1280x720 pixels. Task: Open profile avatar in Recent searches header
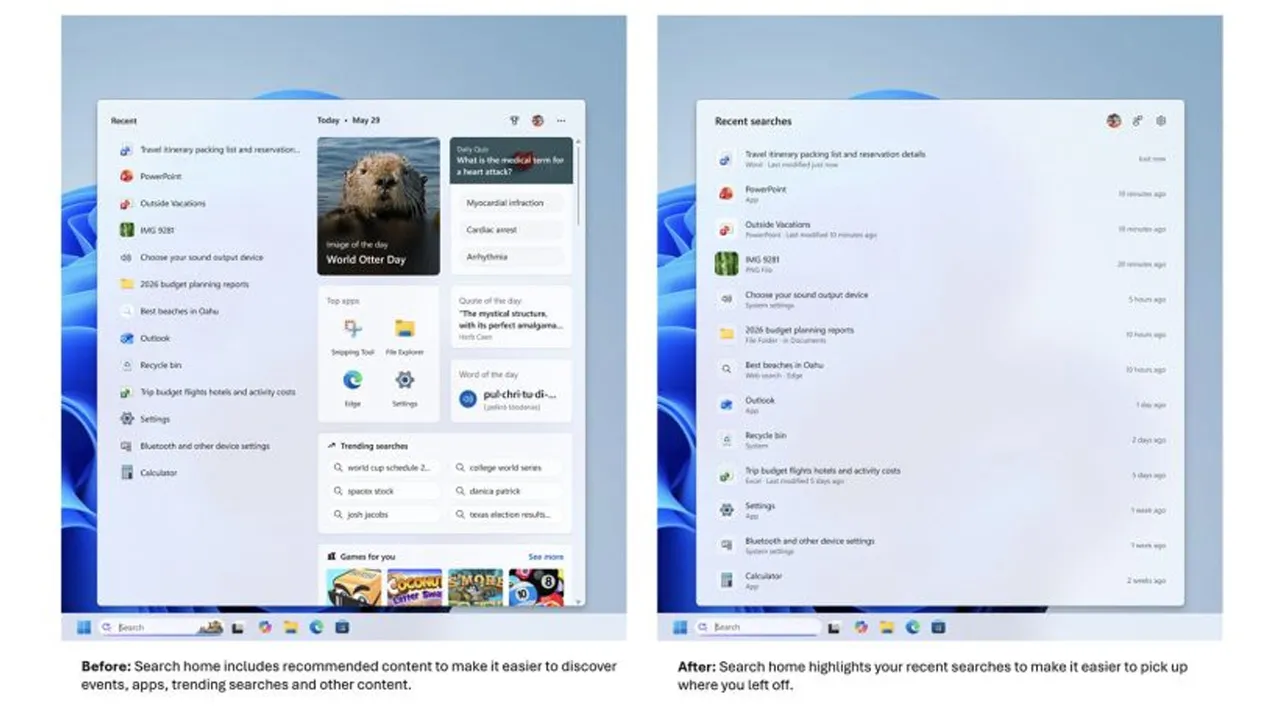[1114, 120]
